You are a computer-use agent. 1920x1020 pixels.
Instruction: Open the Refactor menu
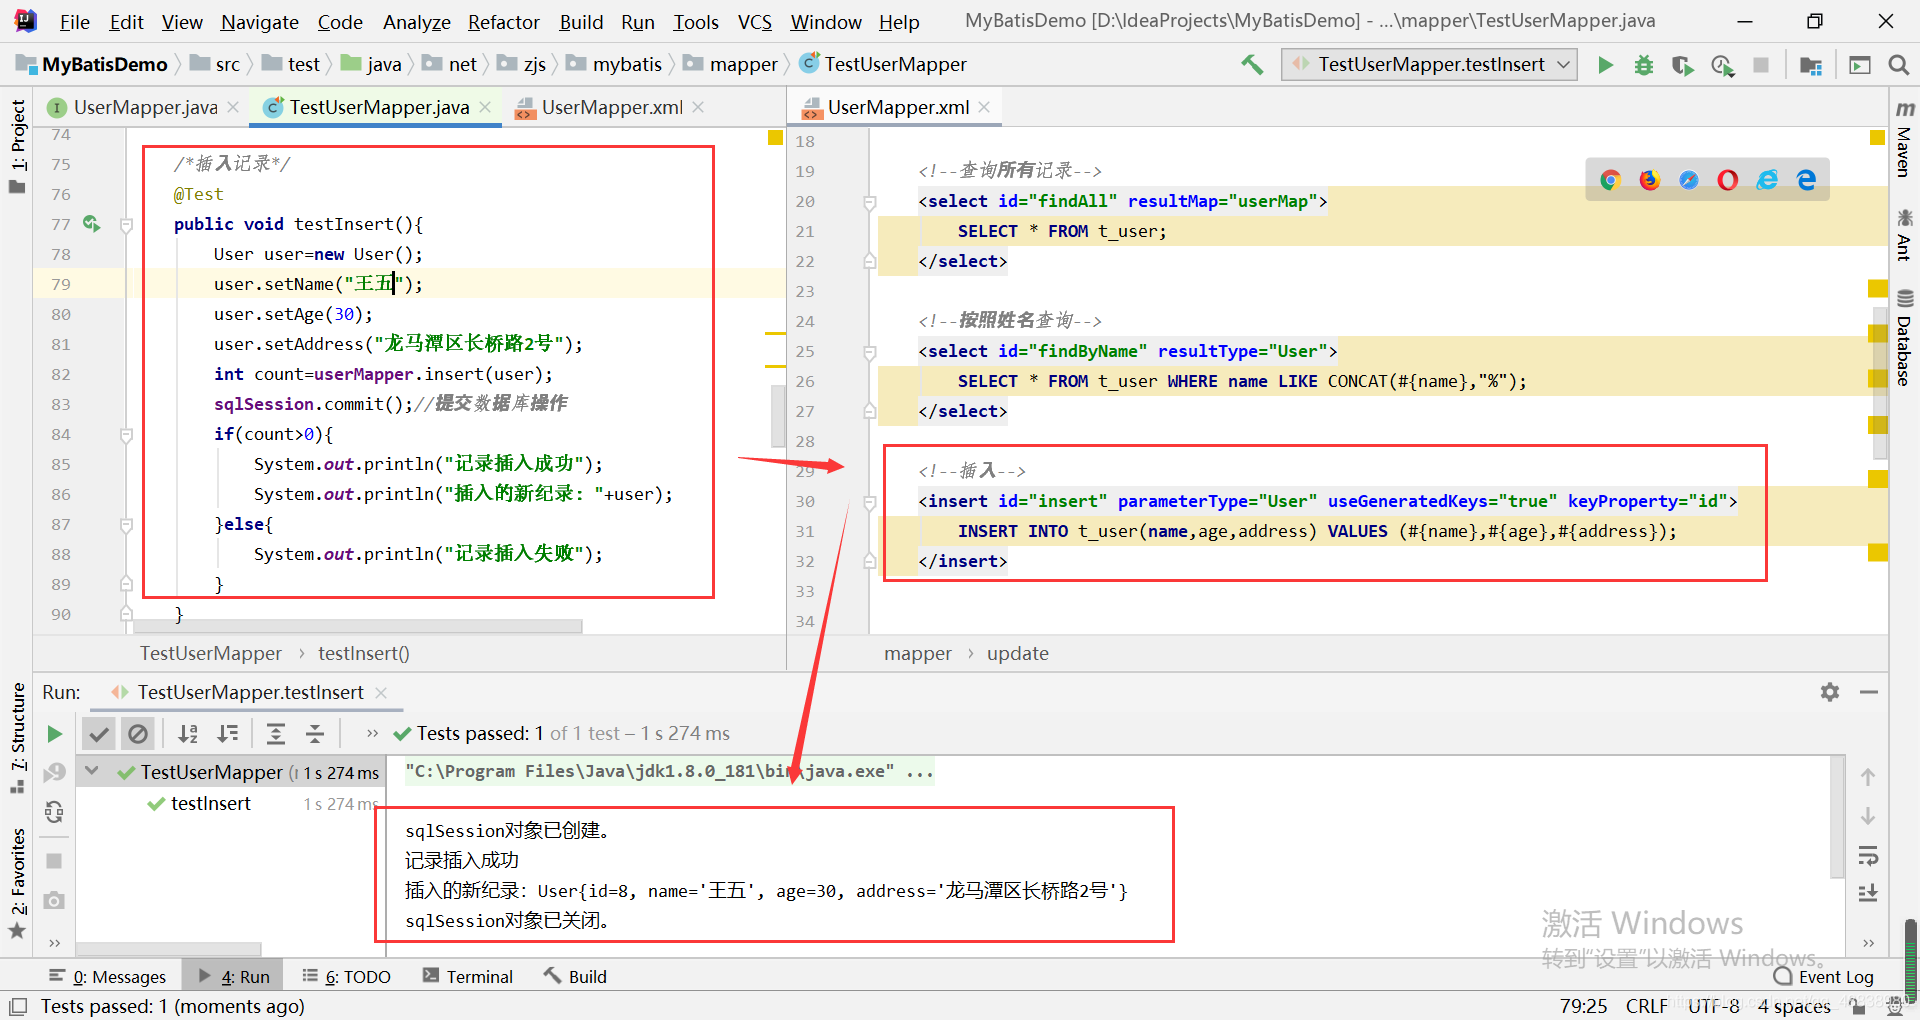click(504, 22)
